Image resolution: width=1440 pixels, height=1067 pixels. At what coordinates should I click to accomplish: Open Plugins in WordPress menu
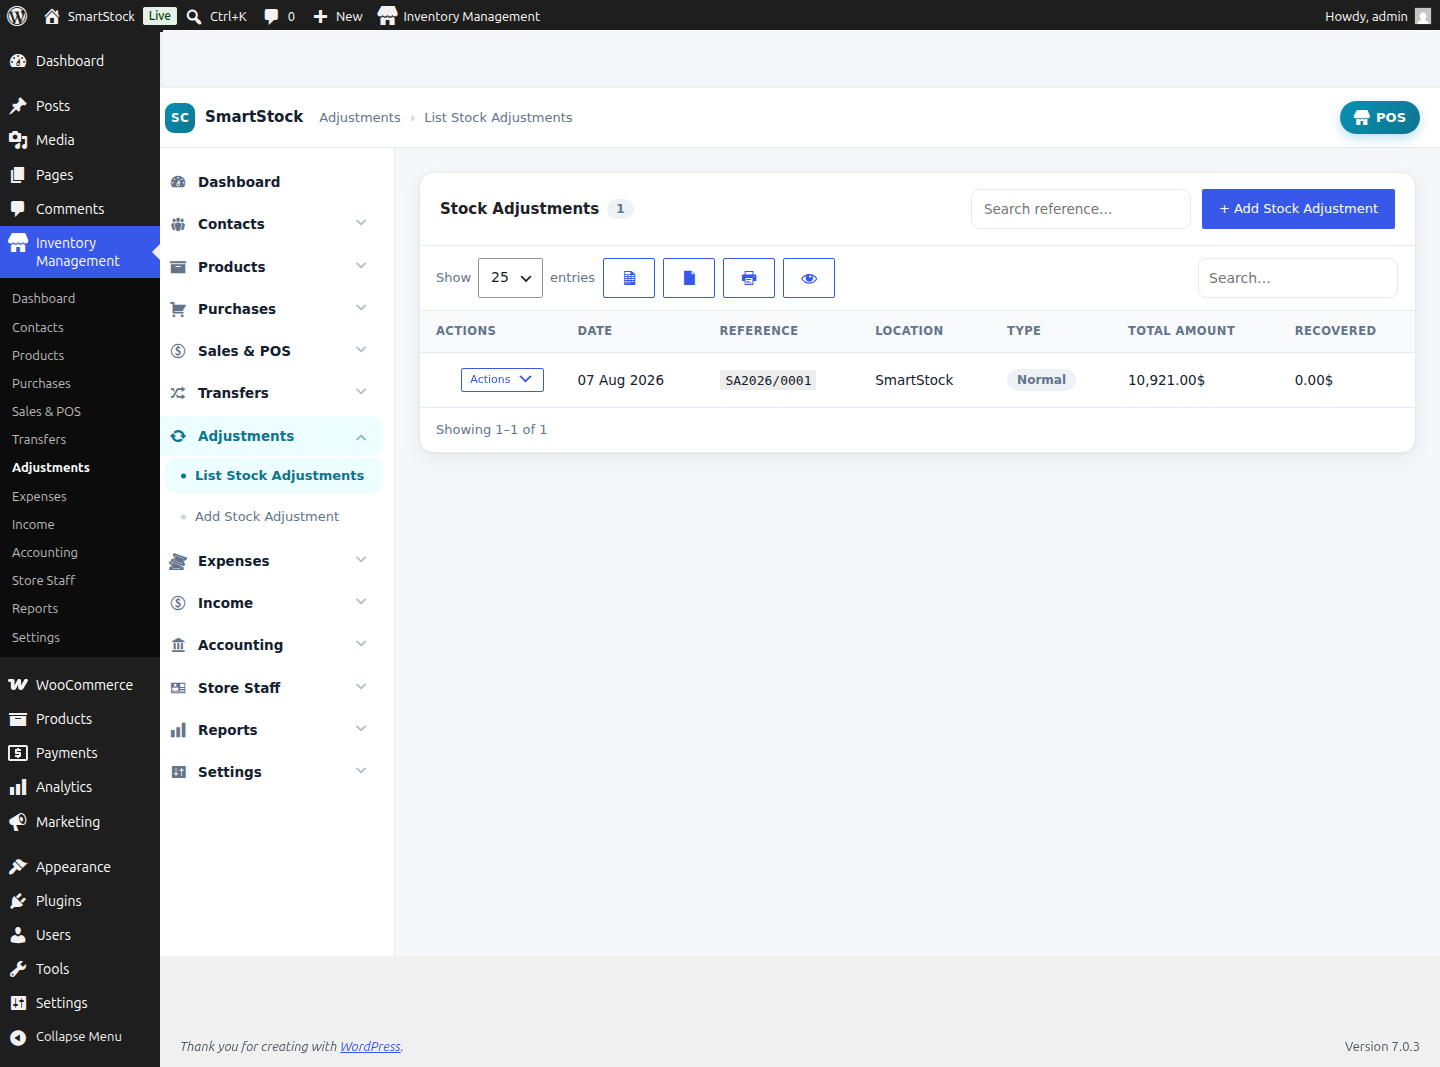[x=80, y=901]
